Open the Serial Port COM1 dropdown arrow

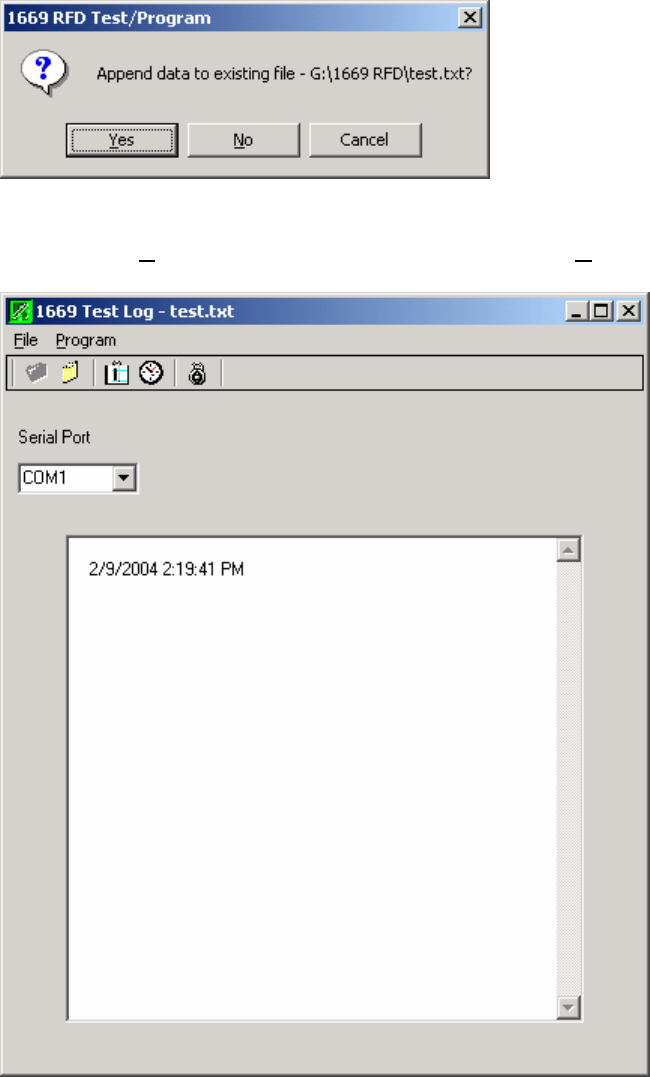click(x=124, y=478)
